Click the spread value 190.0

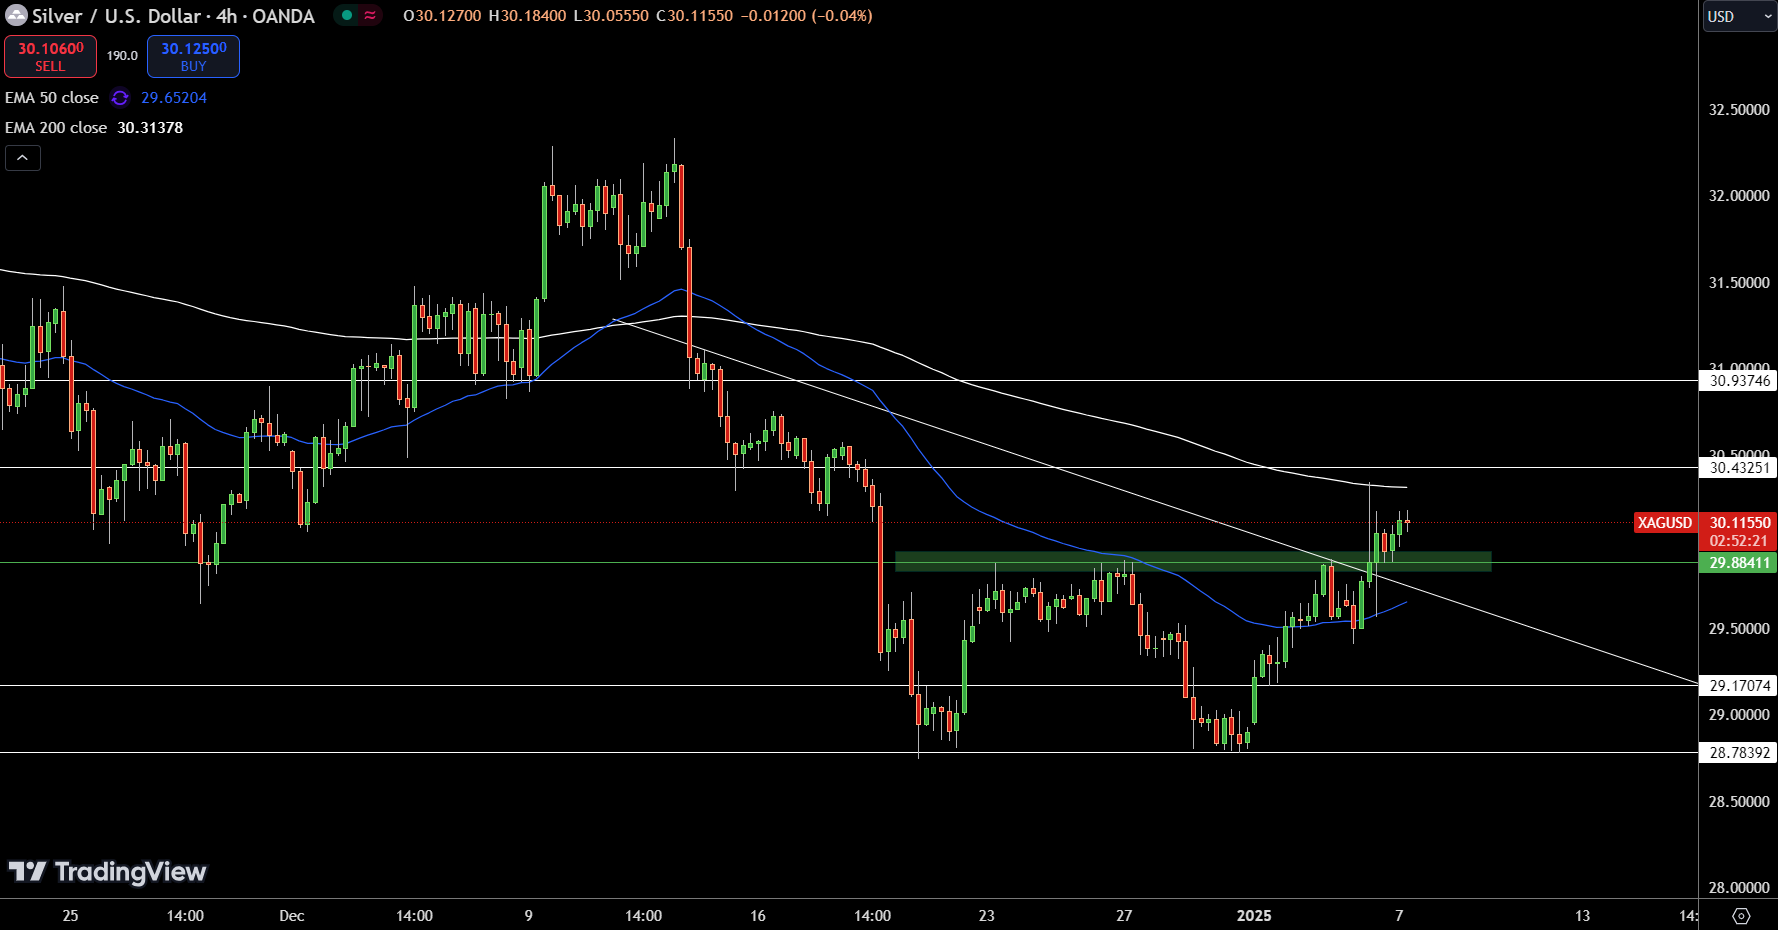[x=122, y=56]
